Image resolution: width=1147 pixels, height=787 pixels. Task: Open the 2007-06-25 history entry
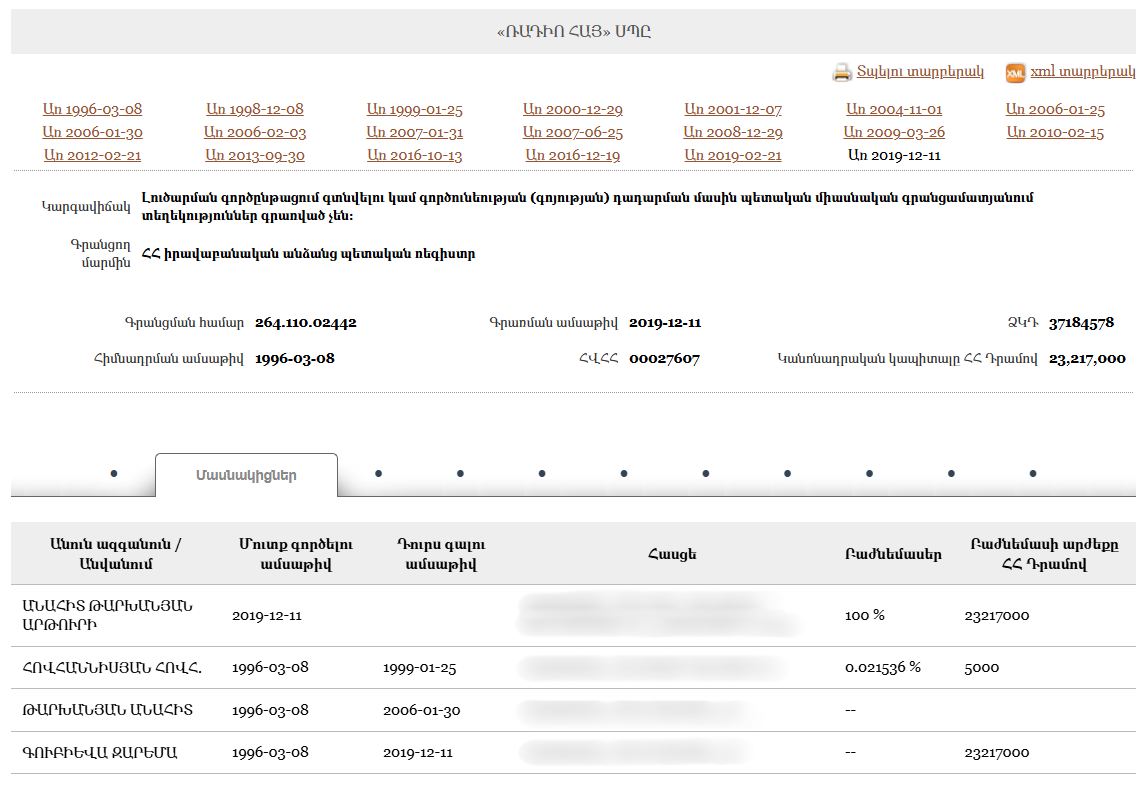click(x=572, y=133)
